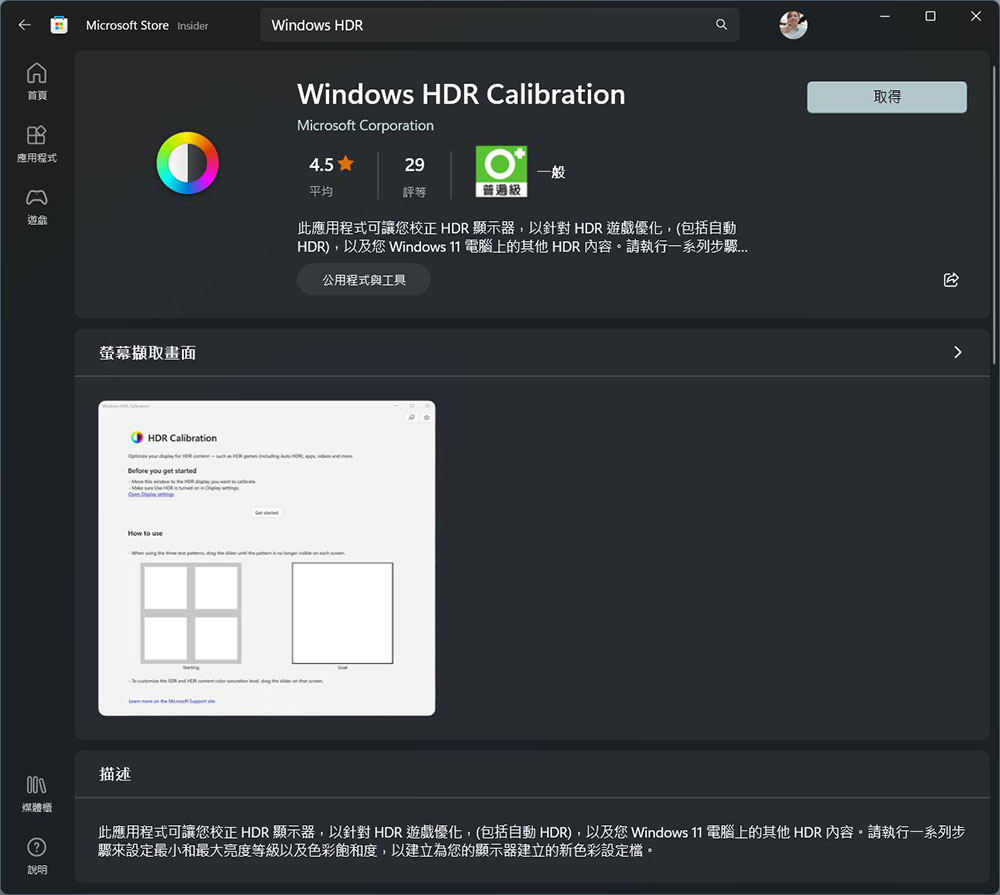Click the search magnifier icon
The height and width of the screenshot is (895, 1000).
[721, 25]
